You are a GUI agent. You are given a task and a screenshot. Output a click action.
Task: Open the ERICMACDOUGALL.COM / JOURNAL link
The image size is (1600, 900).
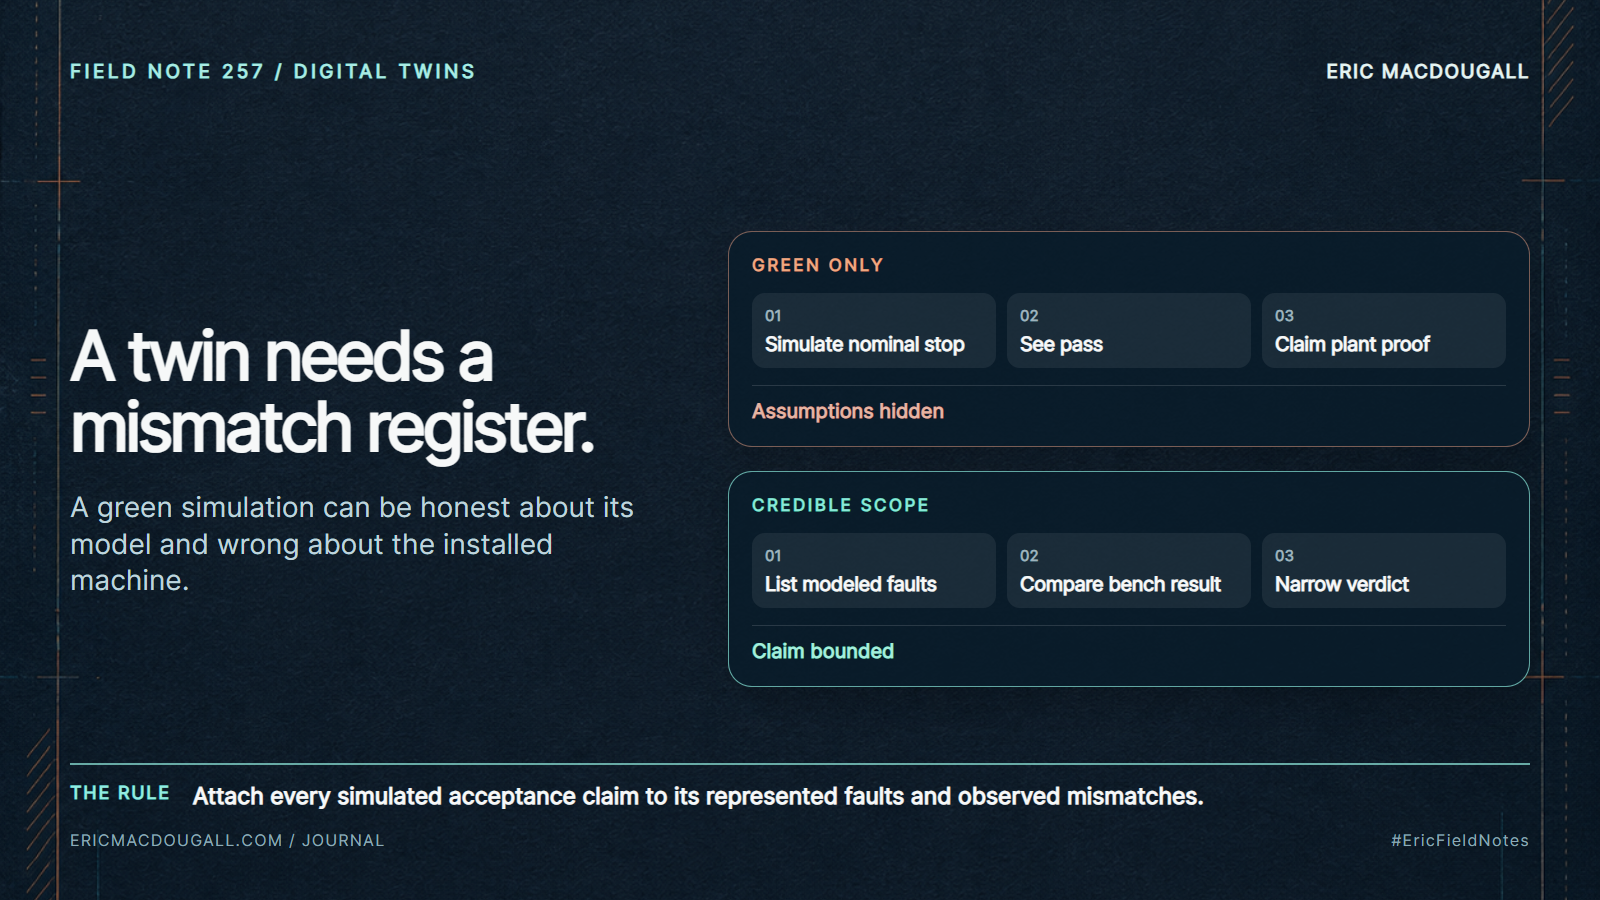227,840
